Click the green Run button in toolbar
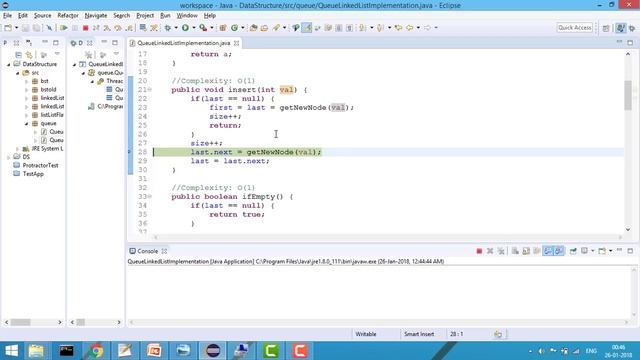 click(x=185, y=28)
